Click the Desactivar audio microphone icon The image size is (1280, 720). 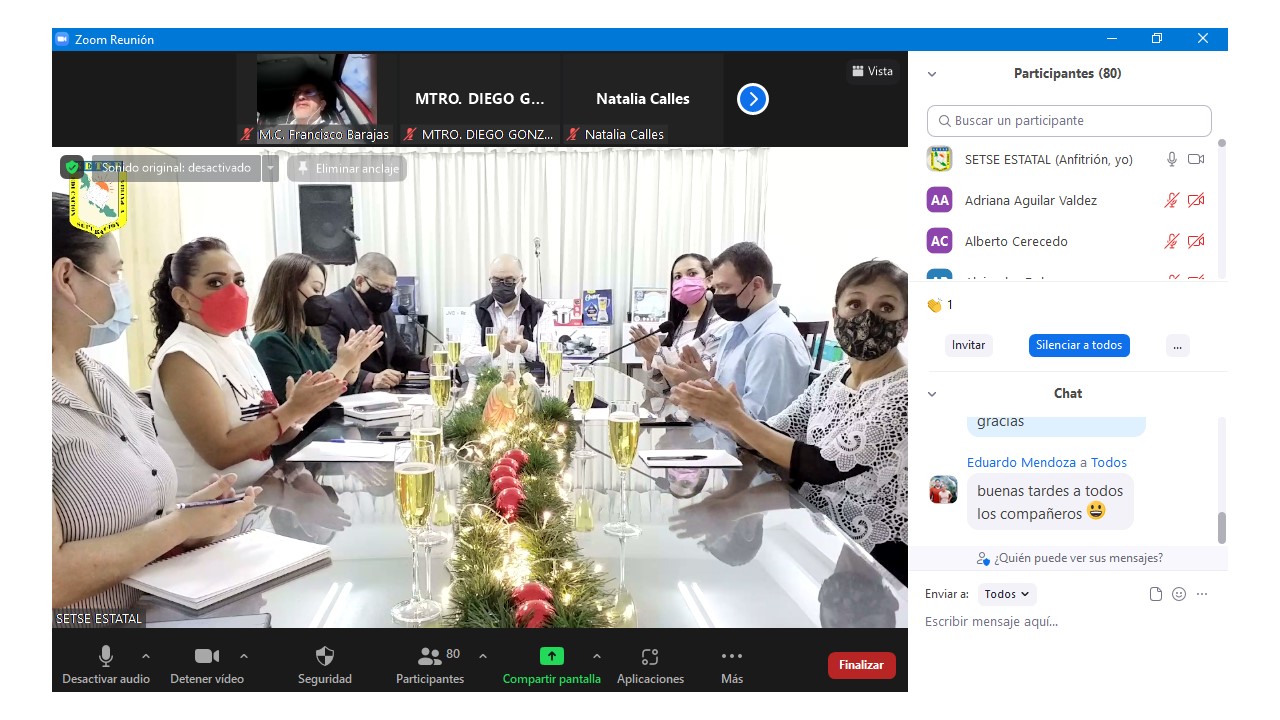(105, 656)
